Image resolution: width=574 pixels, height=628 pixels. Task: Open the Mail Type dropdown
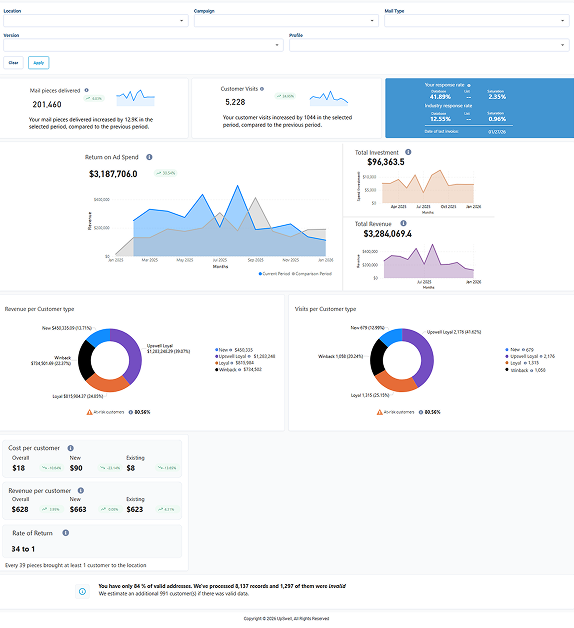[x=477, y=21]
